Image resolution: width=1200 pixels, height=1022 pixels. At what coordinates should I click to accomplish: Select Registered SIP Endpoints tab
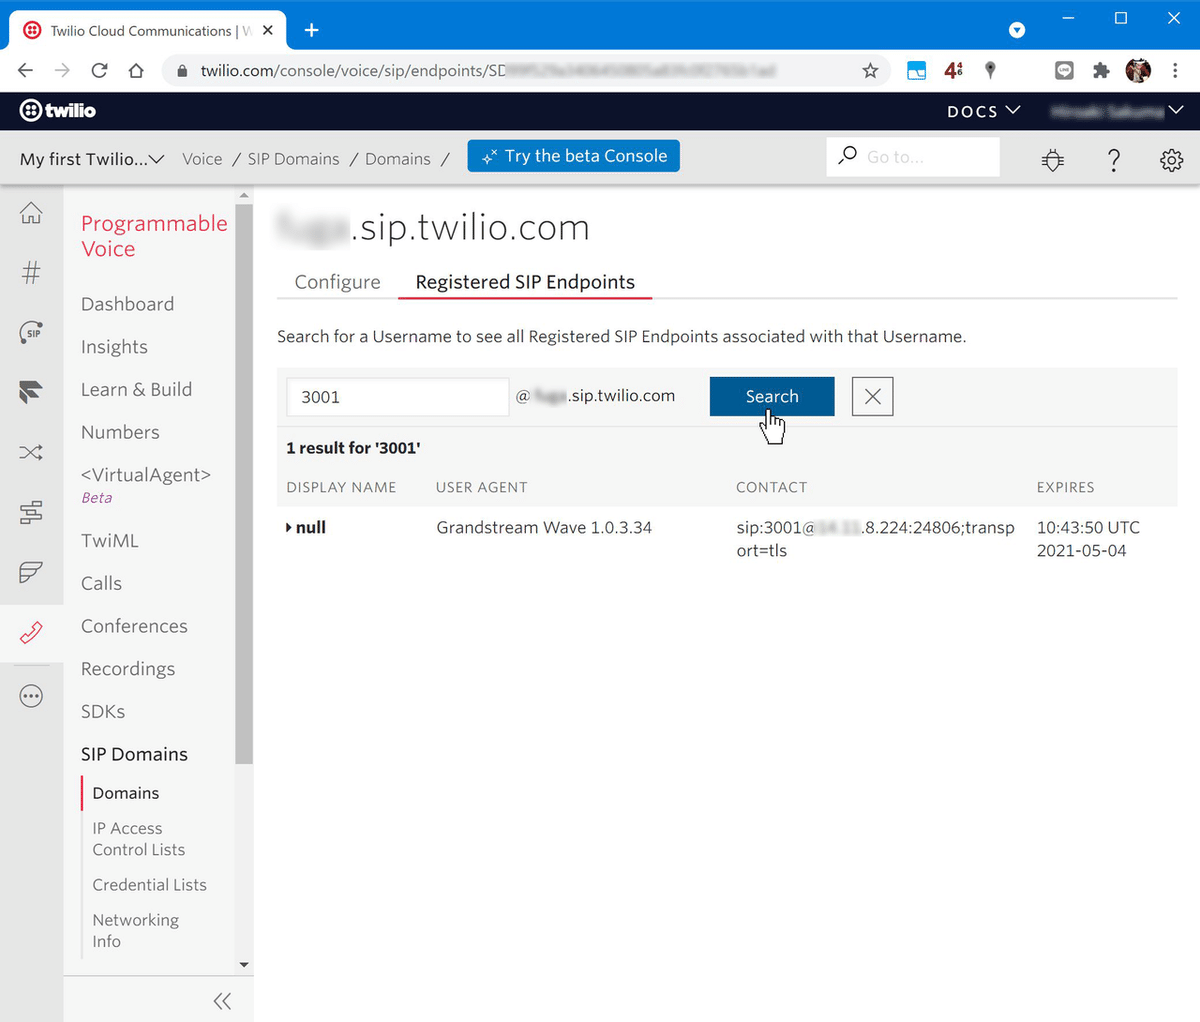(x=525, y=282)
